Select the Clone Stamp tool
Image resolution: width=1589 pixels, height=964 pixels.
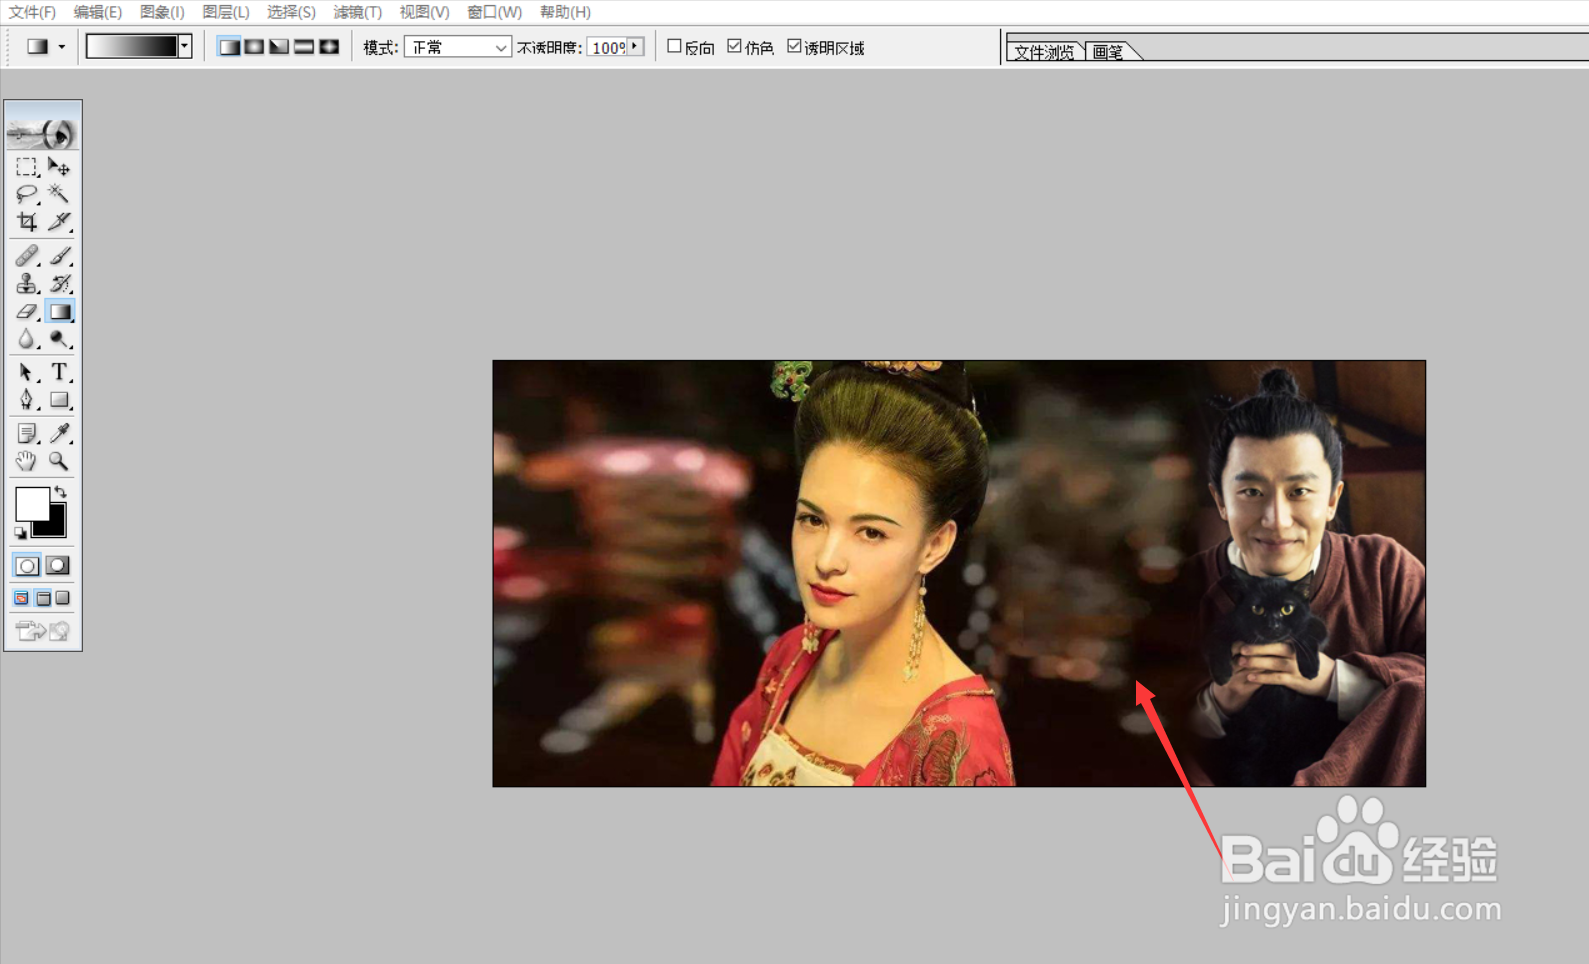(x=27, y=284)
